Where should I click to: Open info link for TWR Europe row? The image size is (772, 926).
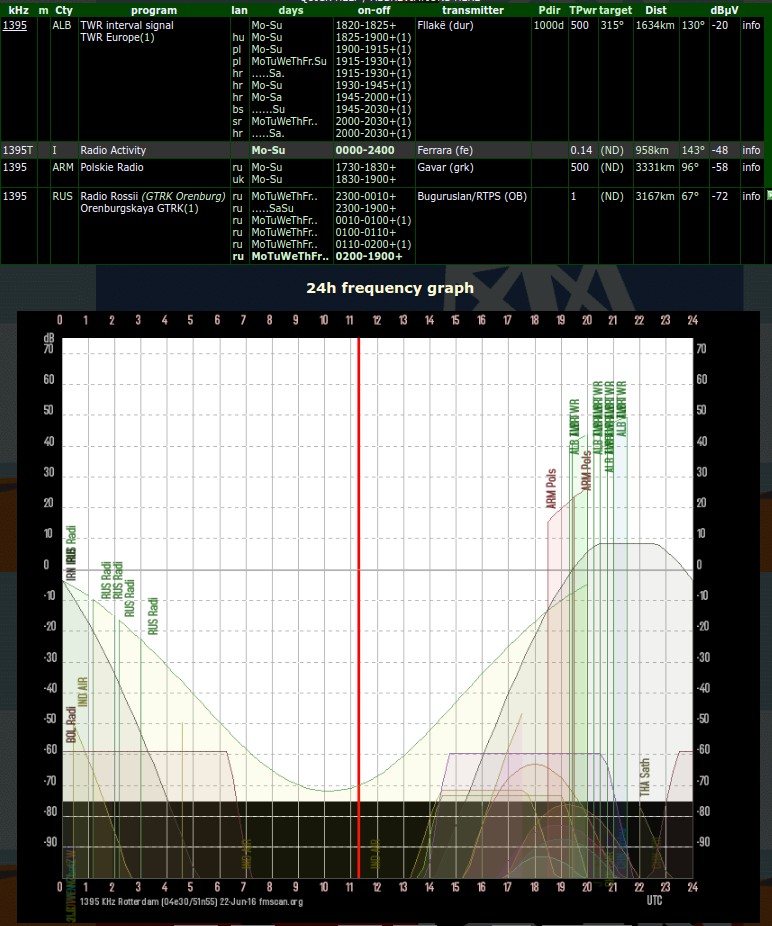(x=751, y=25)
